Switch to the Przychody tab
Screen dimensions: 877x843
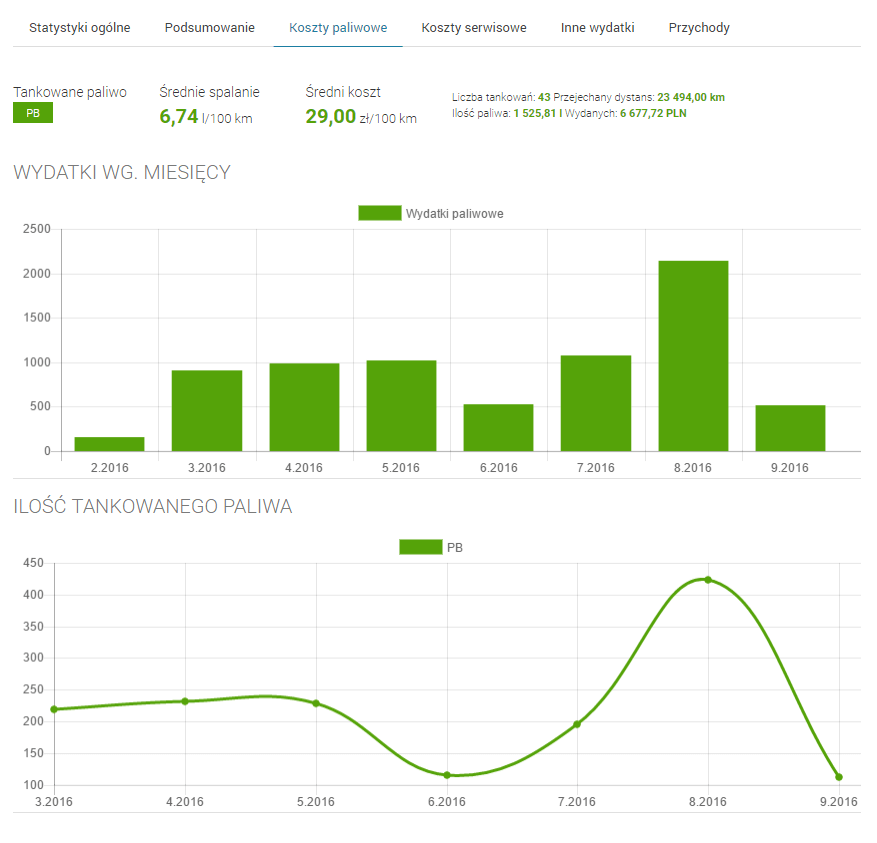699,28
